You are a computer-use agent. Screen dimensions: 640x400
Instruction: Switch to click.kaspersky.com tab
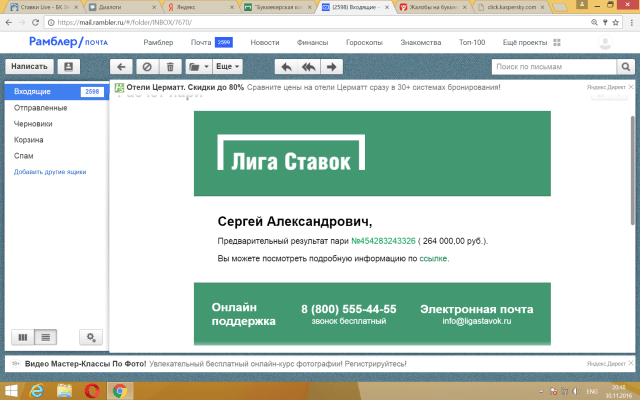(510, 7)
